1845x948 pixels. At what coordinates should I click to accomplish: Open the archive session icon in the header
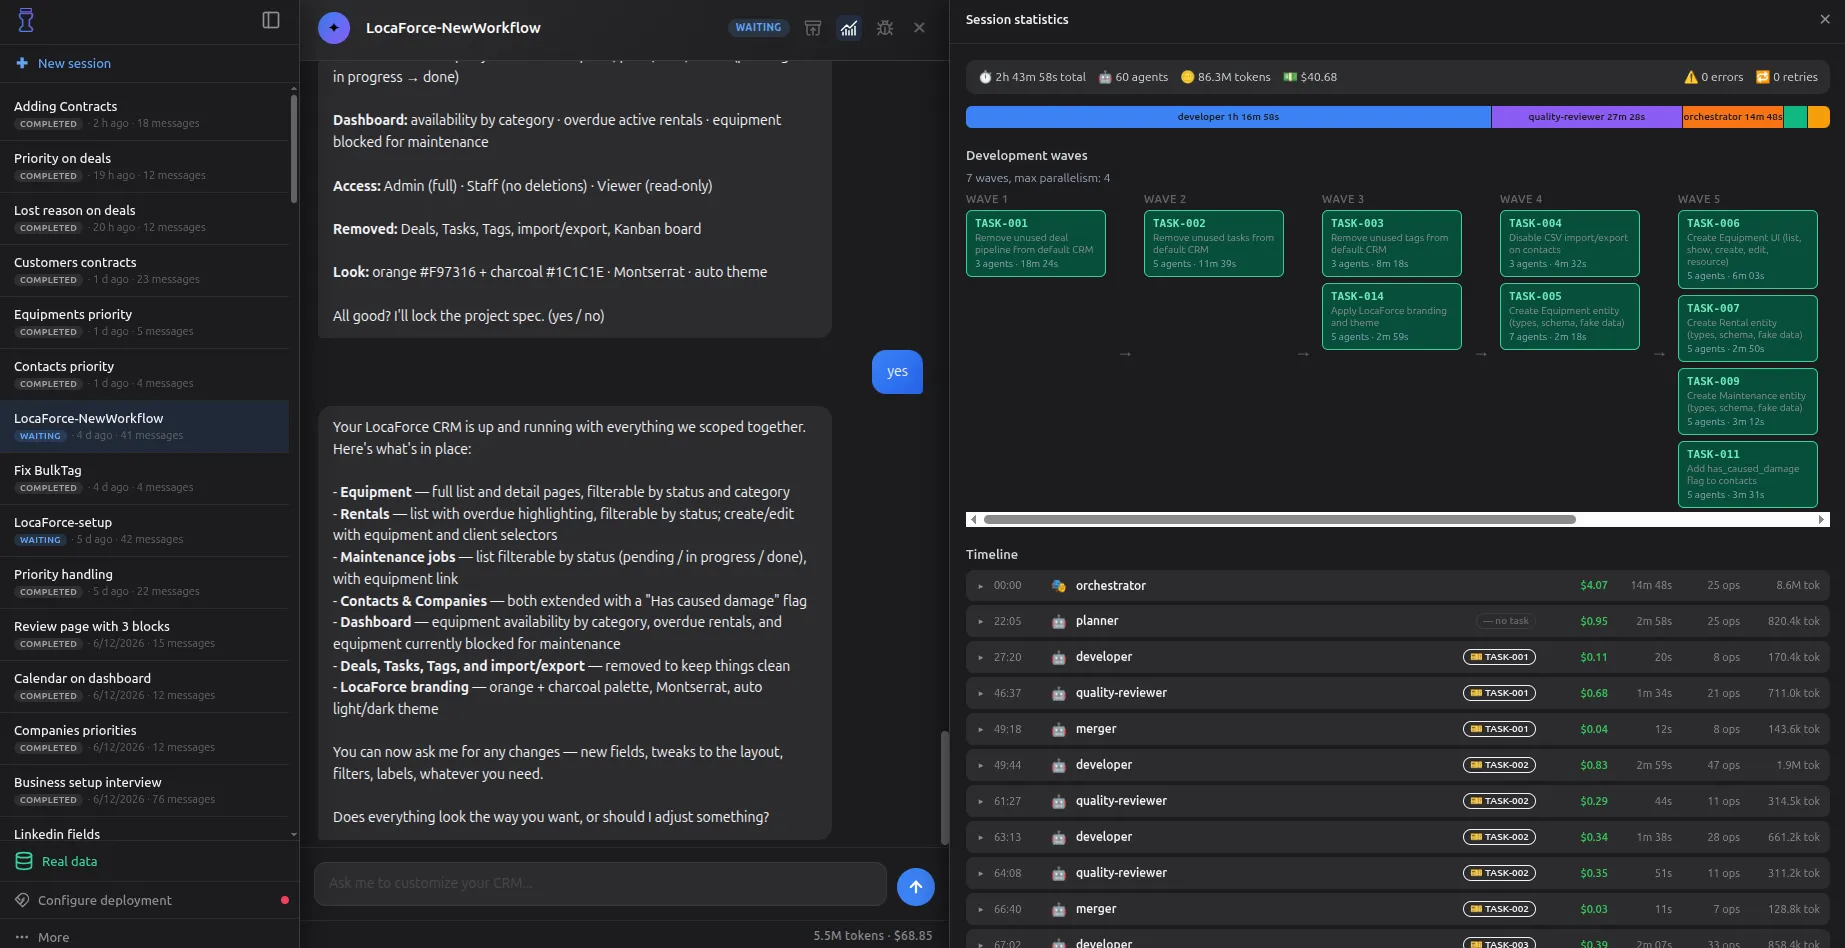coord(813,28)
